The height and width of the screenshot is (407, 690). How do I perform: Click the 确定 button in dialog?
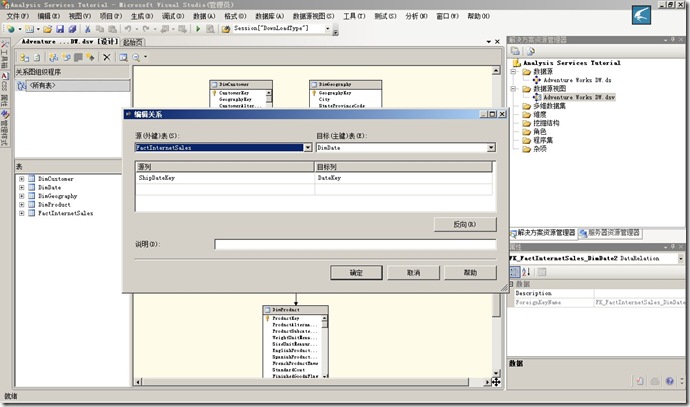[356, 273]
